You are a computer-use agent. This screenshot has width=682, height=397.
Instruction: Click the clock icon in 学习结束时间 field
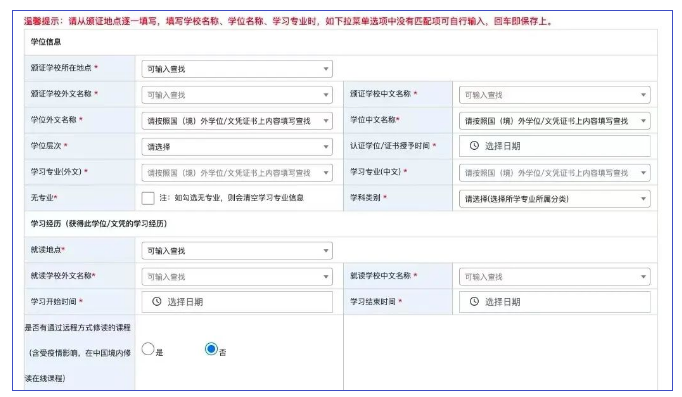pyautogui.click(x=474, y=301)
